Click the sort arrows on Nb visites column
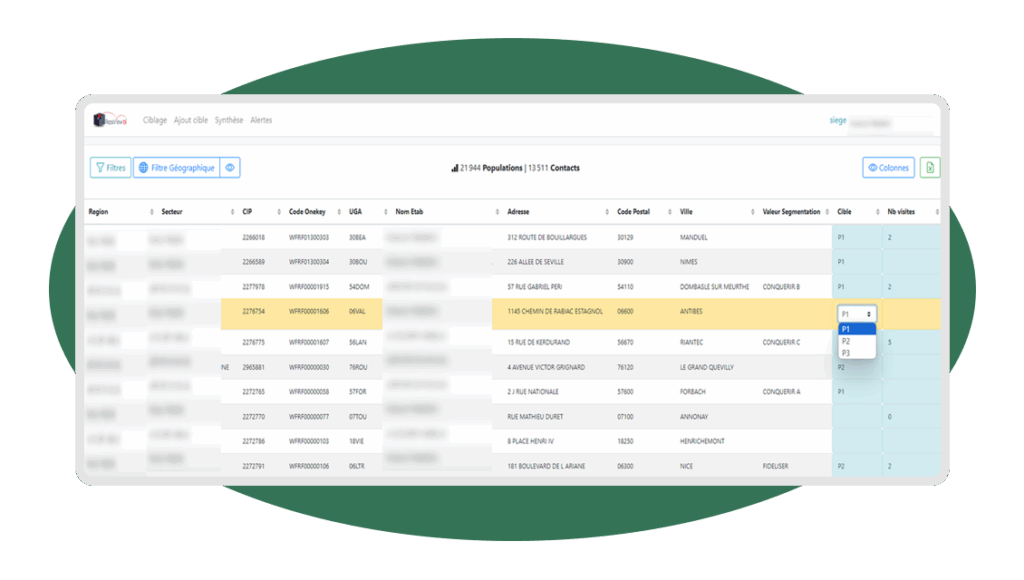 point(936,212)
